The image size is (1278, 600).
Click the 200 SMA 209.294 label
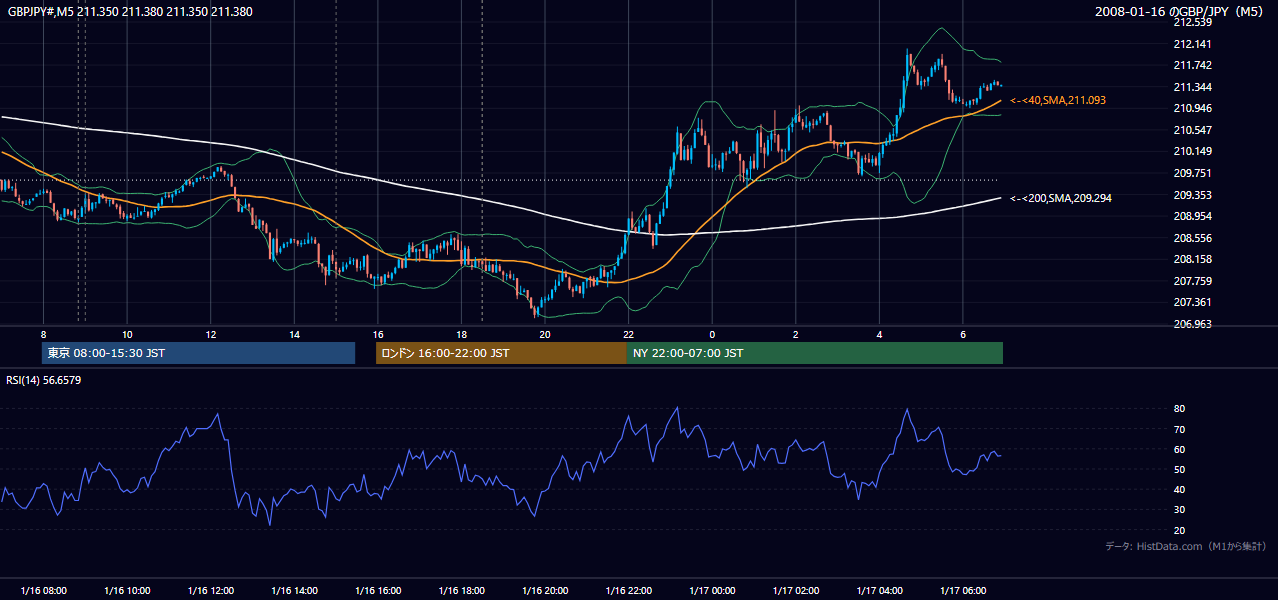1061,199
